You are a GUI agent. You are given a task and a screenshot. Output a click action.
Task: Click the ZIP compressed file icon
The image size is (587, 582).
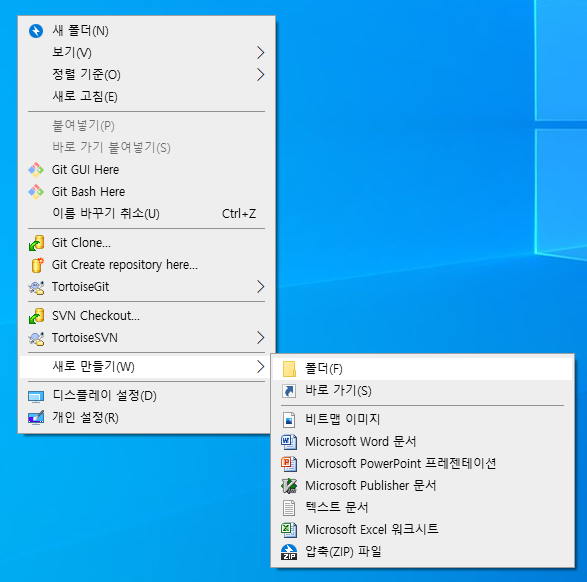pyautogui.click(x=289, y=552)
